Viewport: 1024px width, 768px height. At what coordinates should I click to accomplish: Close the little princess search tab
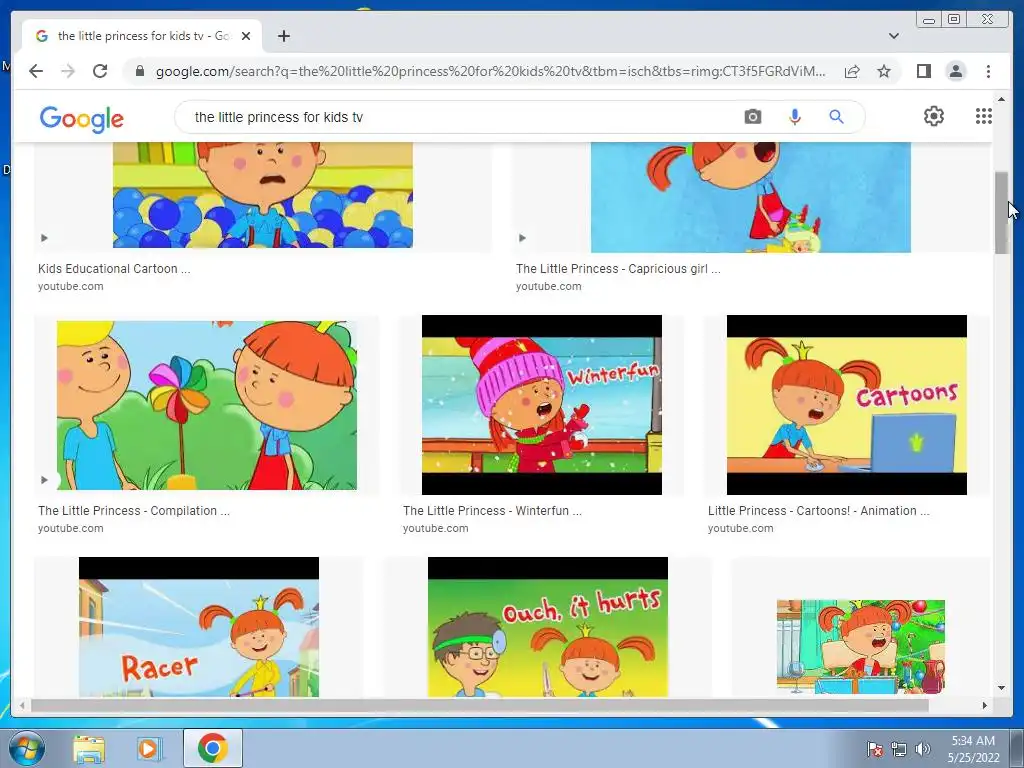click(246, 36)
